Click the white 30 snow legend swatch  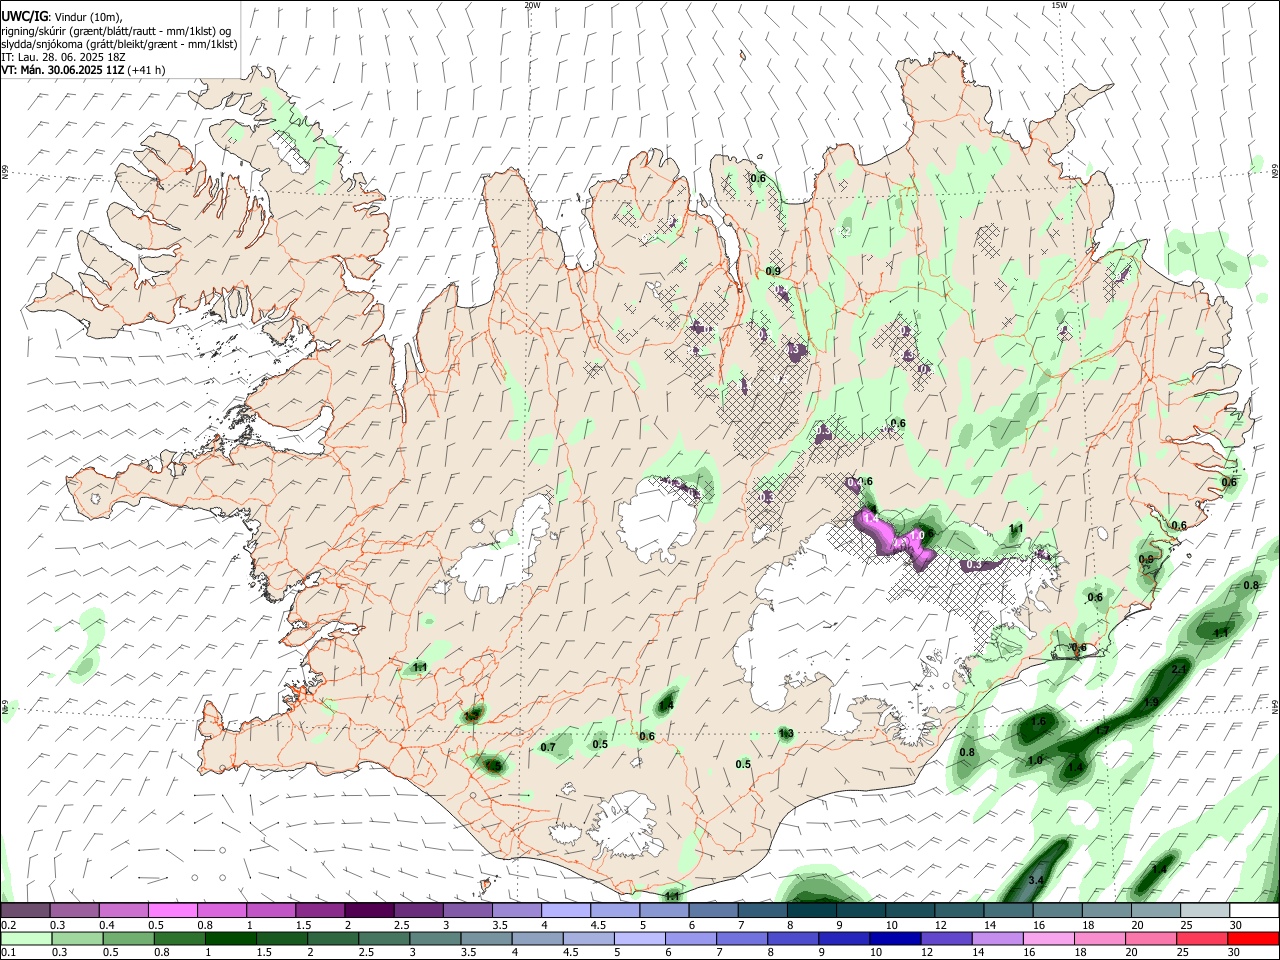[1254, 910]
